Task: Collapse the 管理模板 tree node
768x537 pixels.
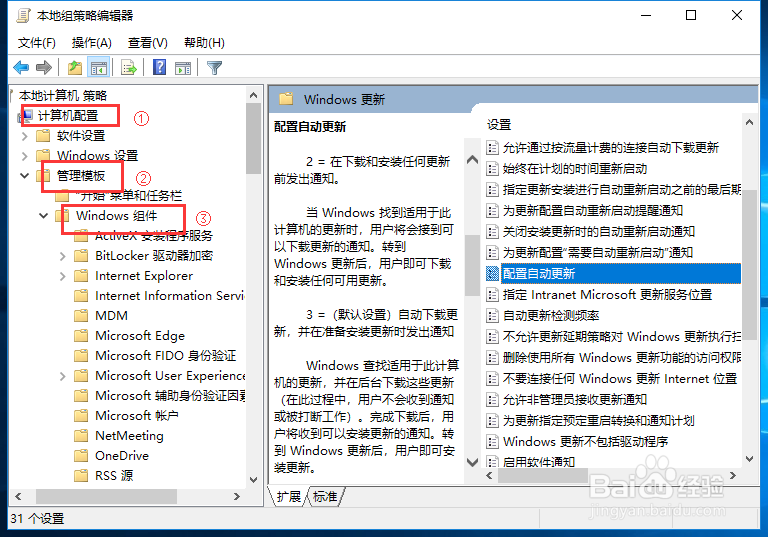Action: pos(24,175)
